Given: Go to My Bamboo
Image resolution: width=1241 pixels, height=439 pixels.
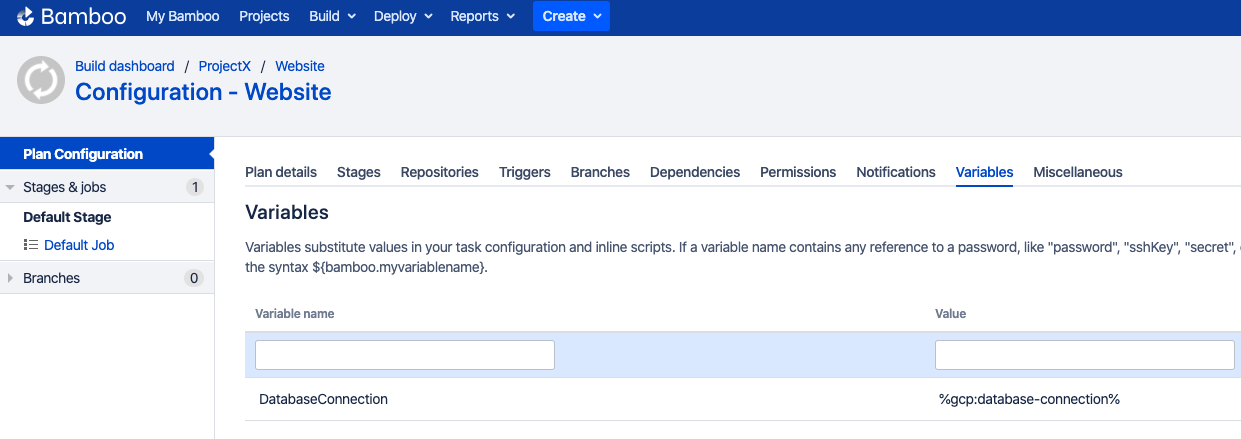Looking at the screenshot, I should click(183, 16).
